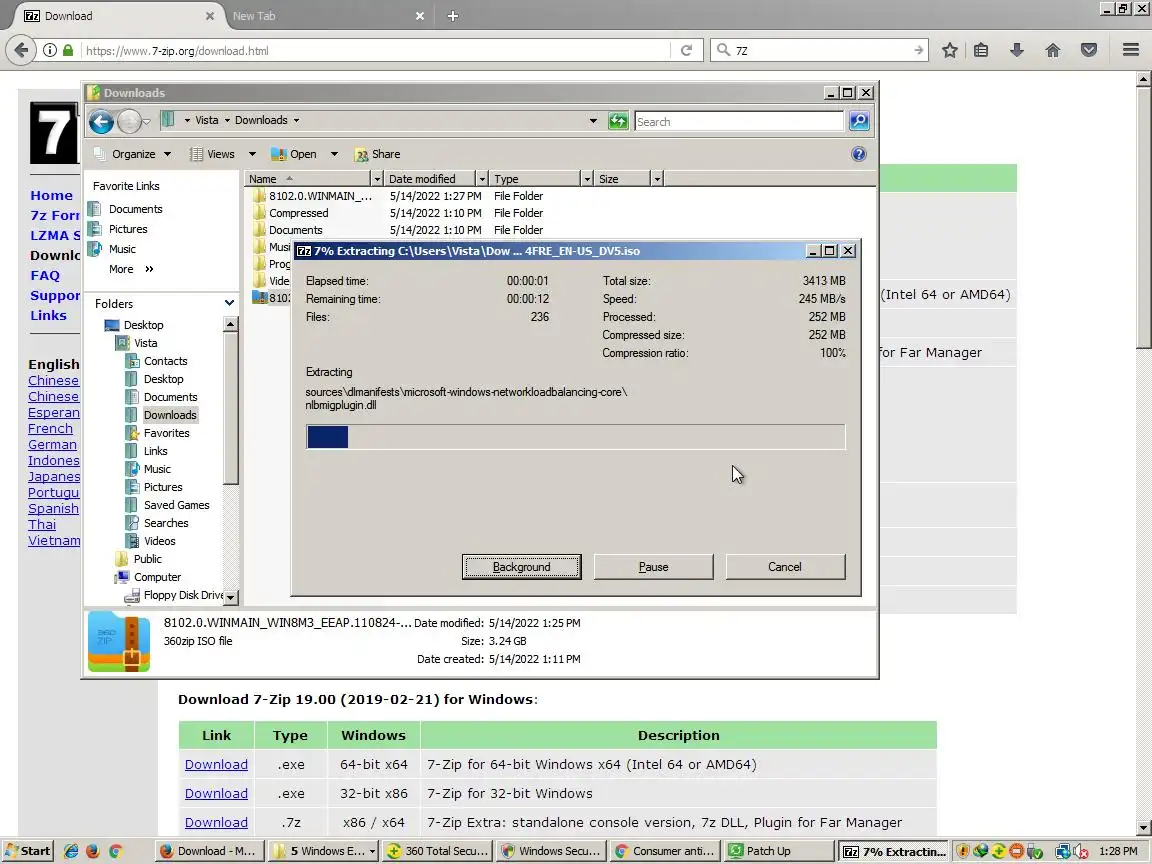The image size is (1152, 864).
Task: Select the Compressed folder row
Action: coord(298,213)
